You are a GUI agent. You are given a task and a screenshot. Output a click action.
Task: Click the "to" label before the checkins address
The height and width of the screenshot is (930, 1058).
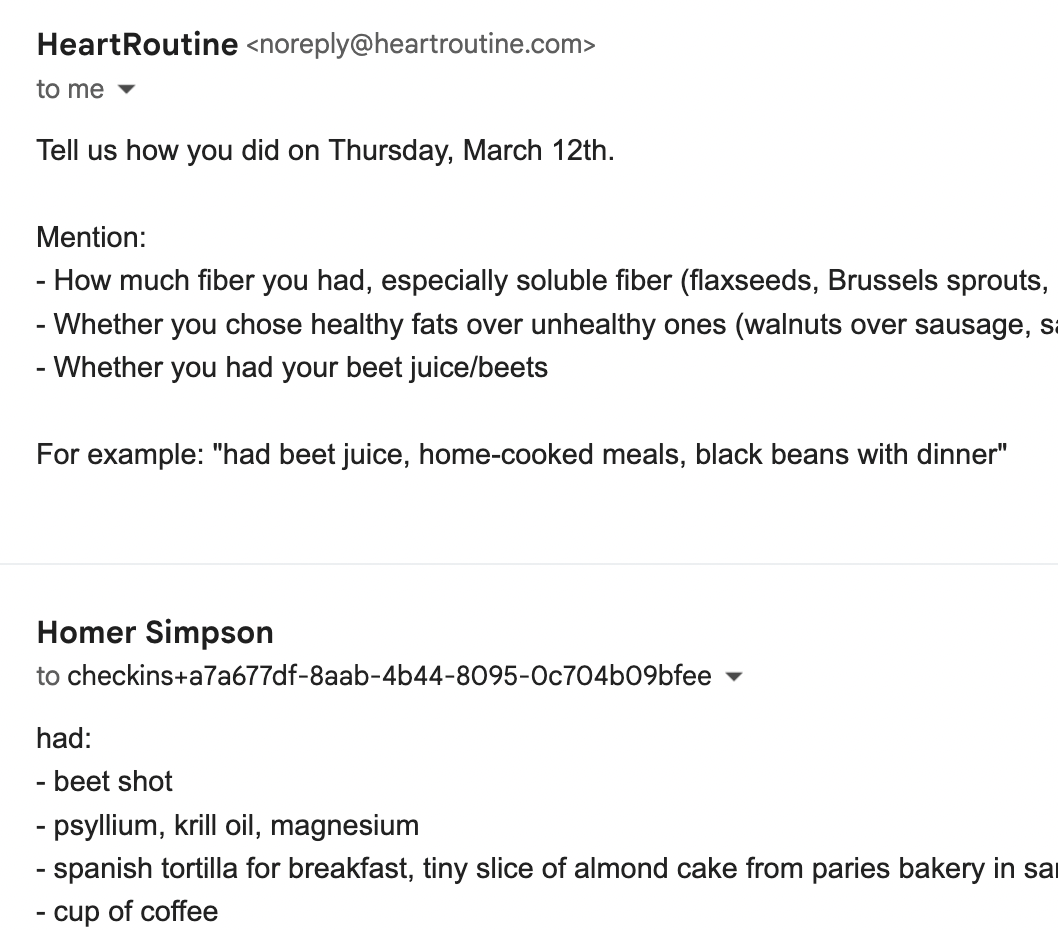[x=45, y=676]
